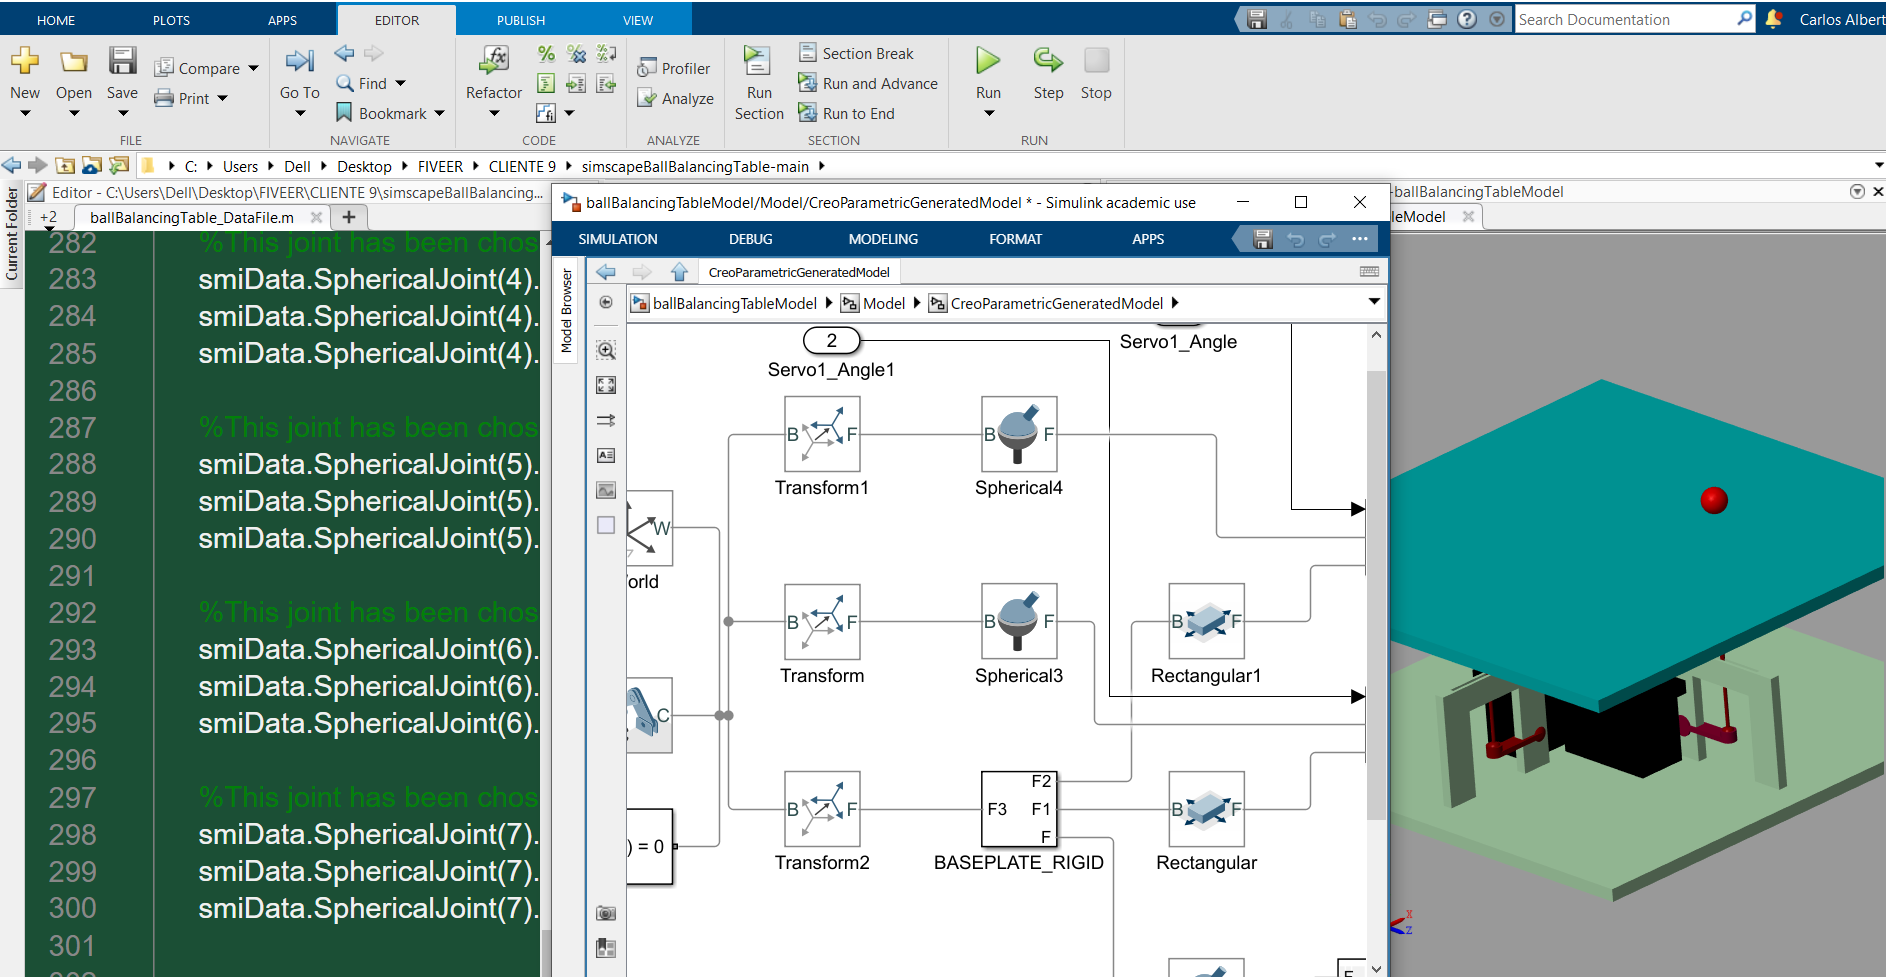The height and width of the screenshot is (977, 1886).
Task: Click the wrap comments icon in CODE
Action: (606, 54)
